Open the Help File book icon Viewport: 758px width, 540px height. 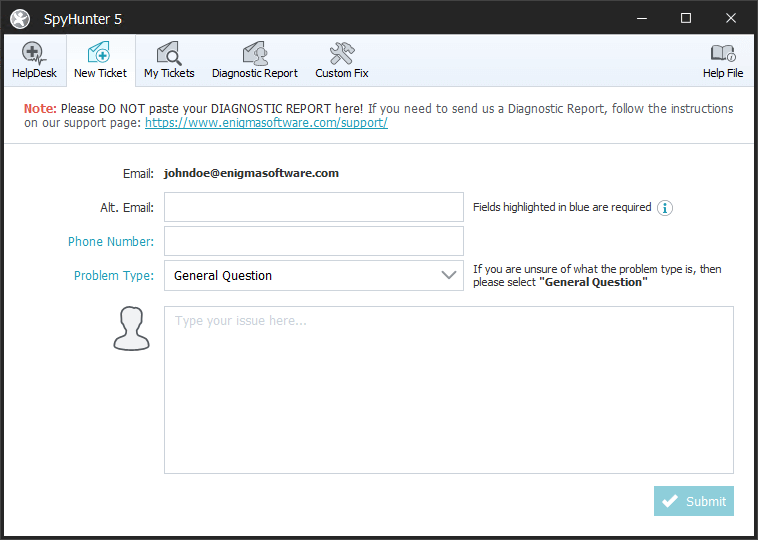pyautogui.click(x=722, y=53)
